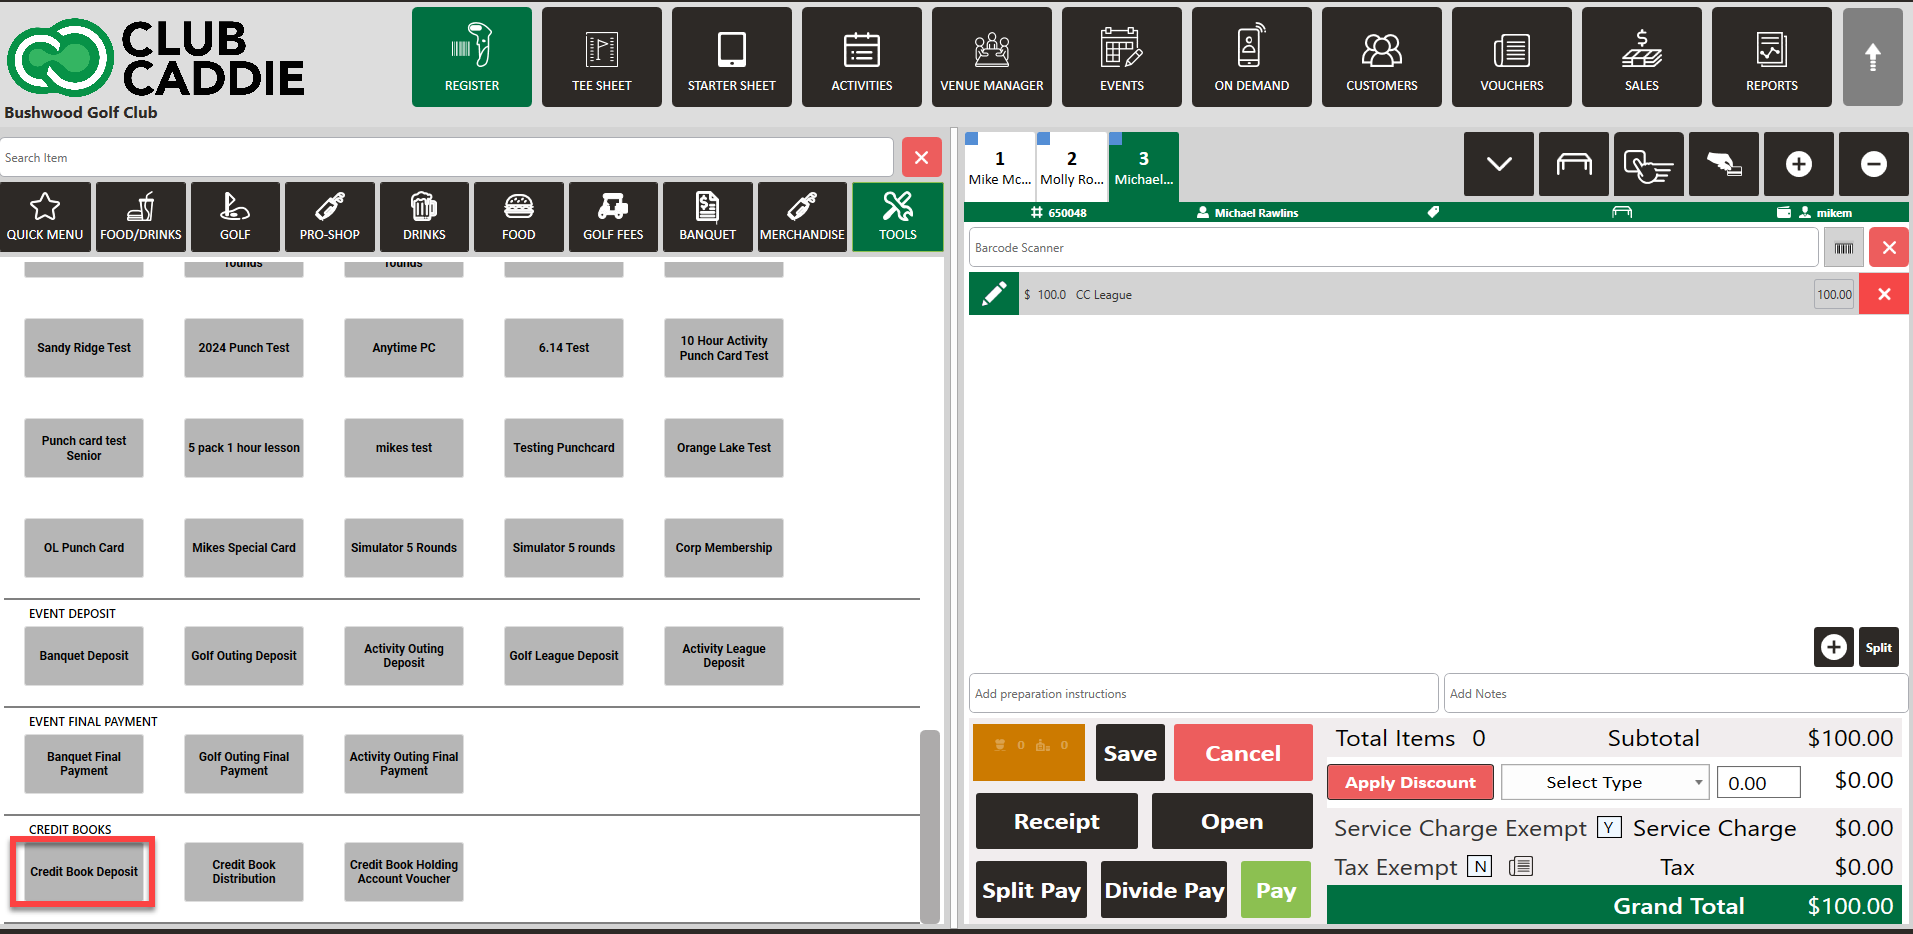1913x934 pixels.
Task: Click the up arrow collapse button
Action: pos(1872,57)
